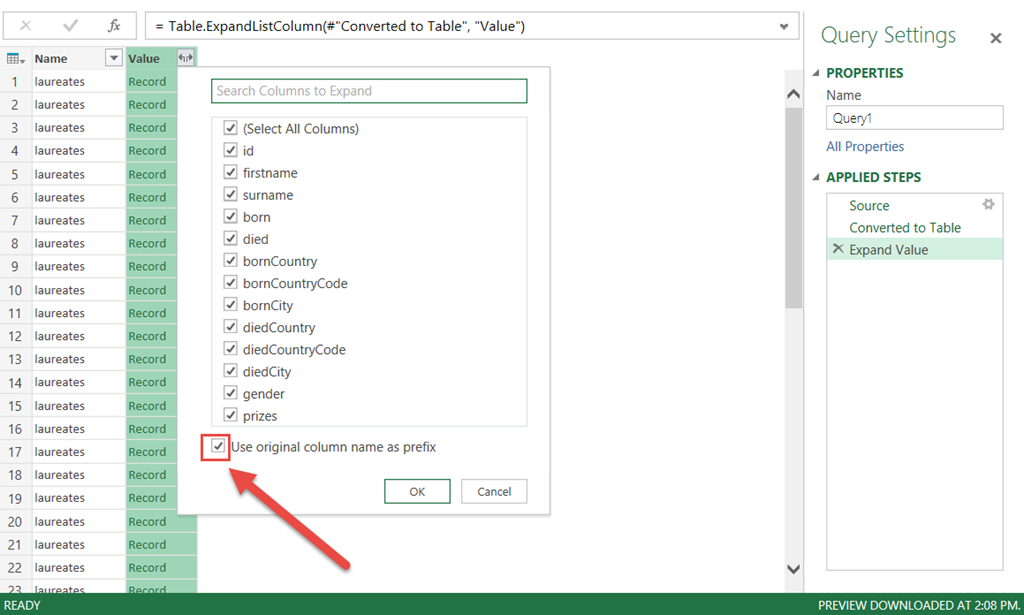Close the Query Settings pane

(x=995, y=38)
